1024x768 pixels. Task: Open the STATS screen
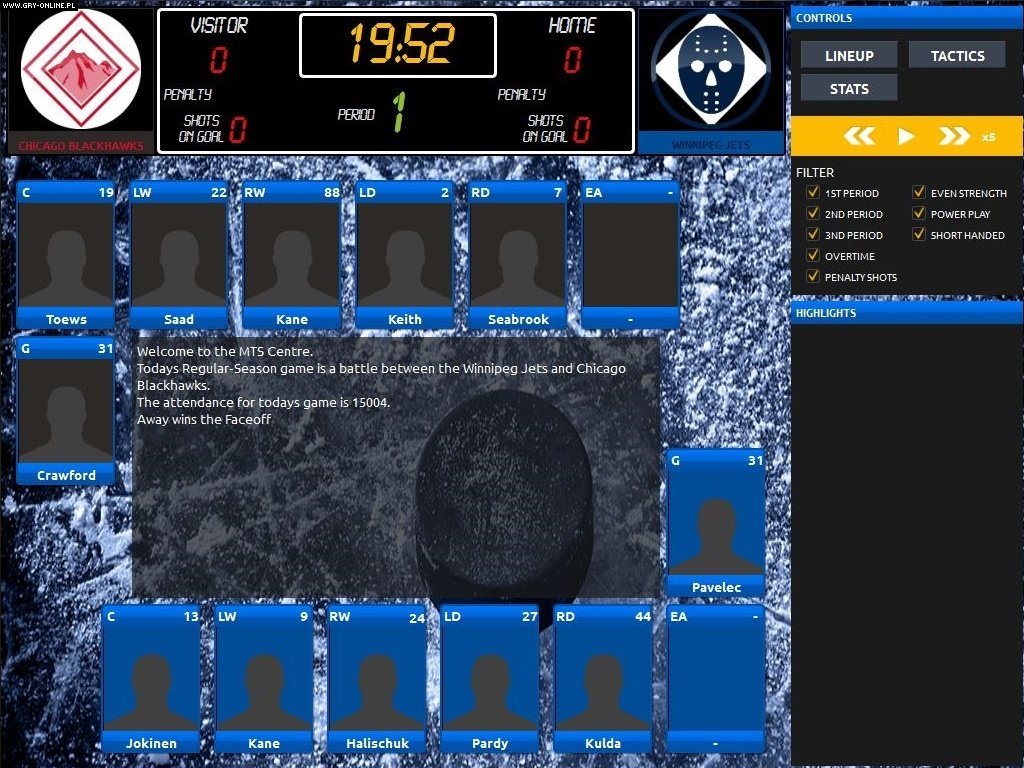click(x=848, y=87)
